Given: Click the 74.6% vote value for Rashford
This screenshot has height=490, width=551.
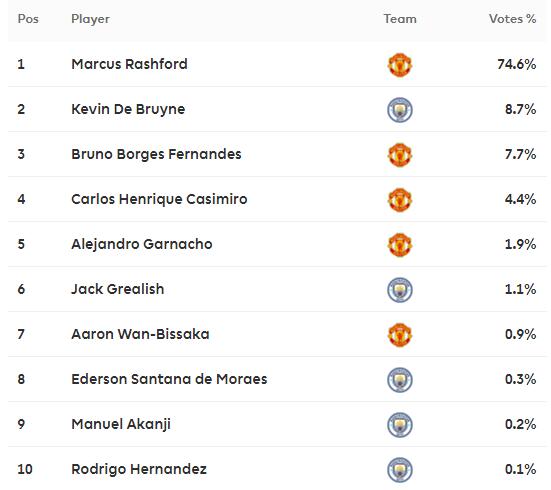Looking at the screenshot, I should [517, 64].
